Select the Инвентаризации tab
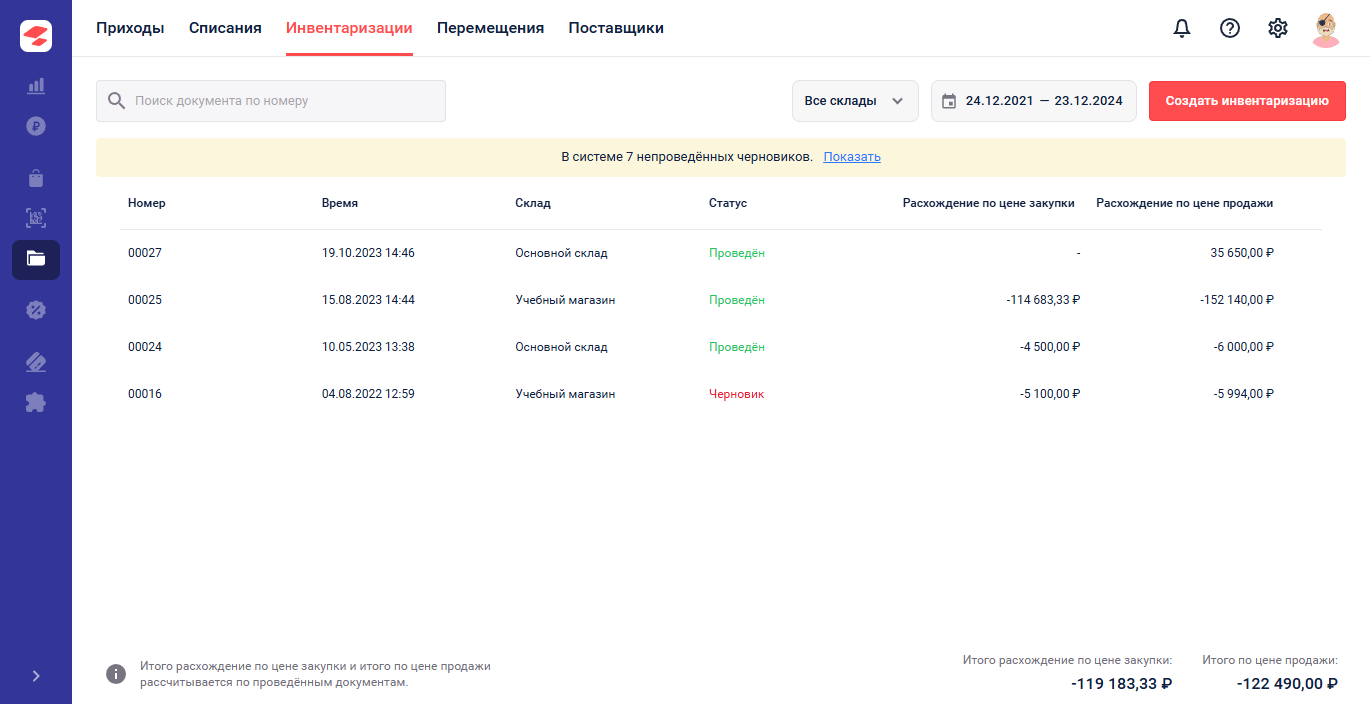Screen dimensions: 1370x704 click(349, 28)
